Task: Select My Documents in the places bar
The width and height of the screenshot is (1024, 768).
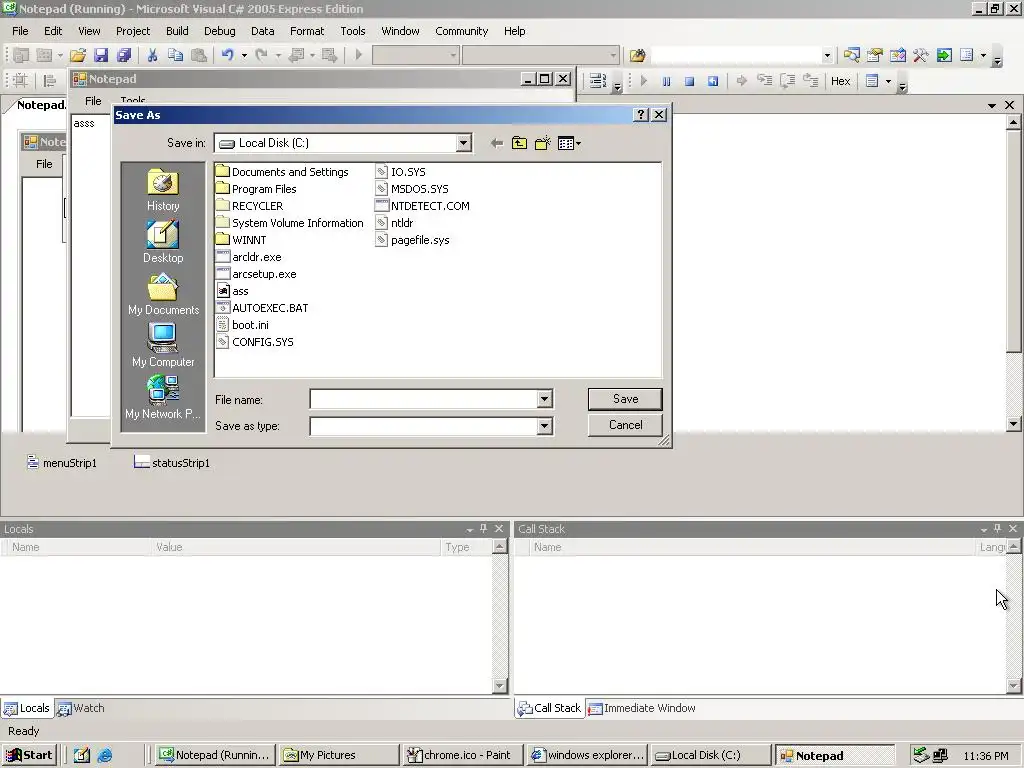Action: (x=163, y=294)
